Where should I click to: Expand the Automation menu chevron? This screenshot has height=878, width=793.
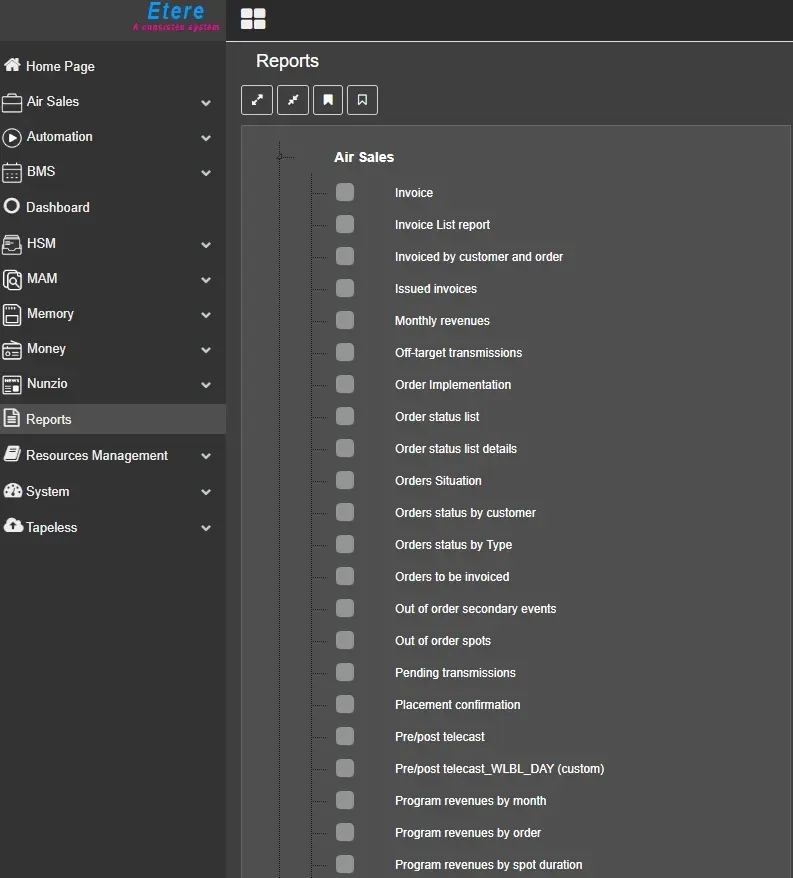(206, 137)
